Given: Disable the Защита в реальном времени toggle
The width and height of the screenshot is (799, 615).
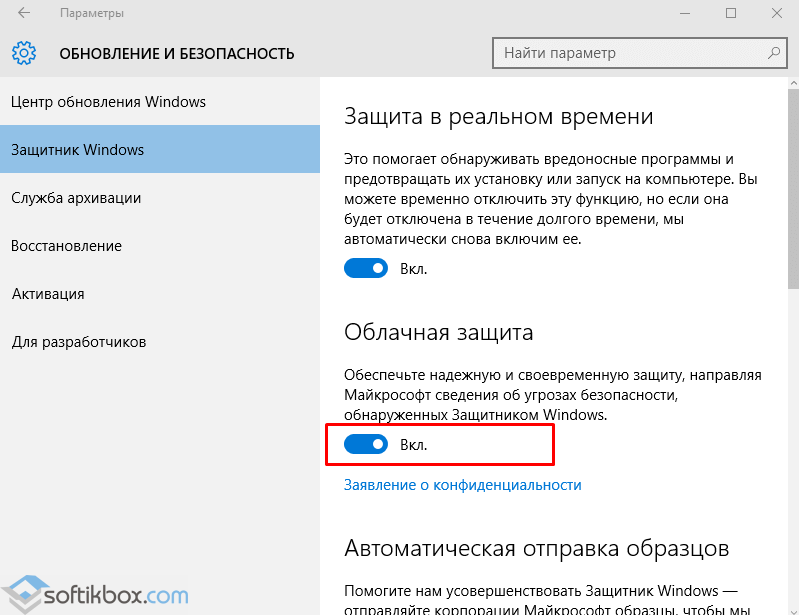Looking at the screenshot, I should 366,268.
